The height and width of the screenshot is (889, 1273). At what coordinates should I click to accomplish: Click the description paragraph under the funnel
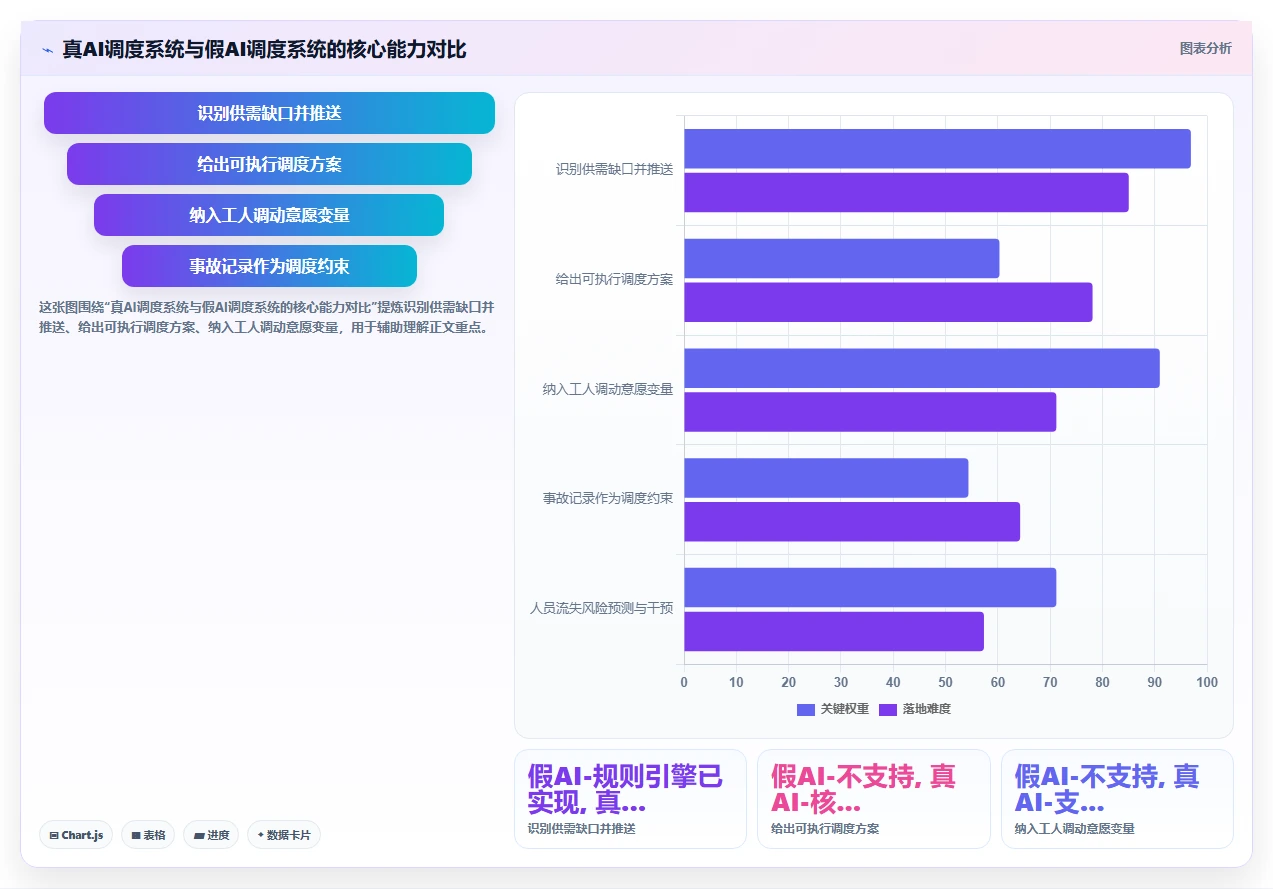(266, 317)
